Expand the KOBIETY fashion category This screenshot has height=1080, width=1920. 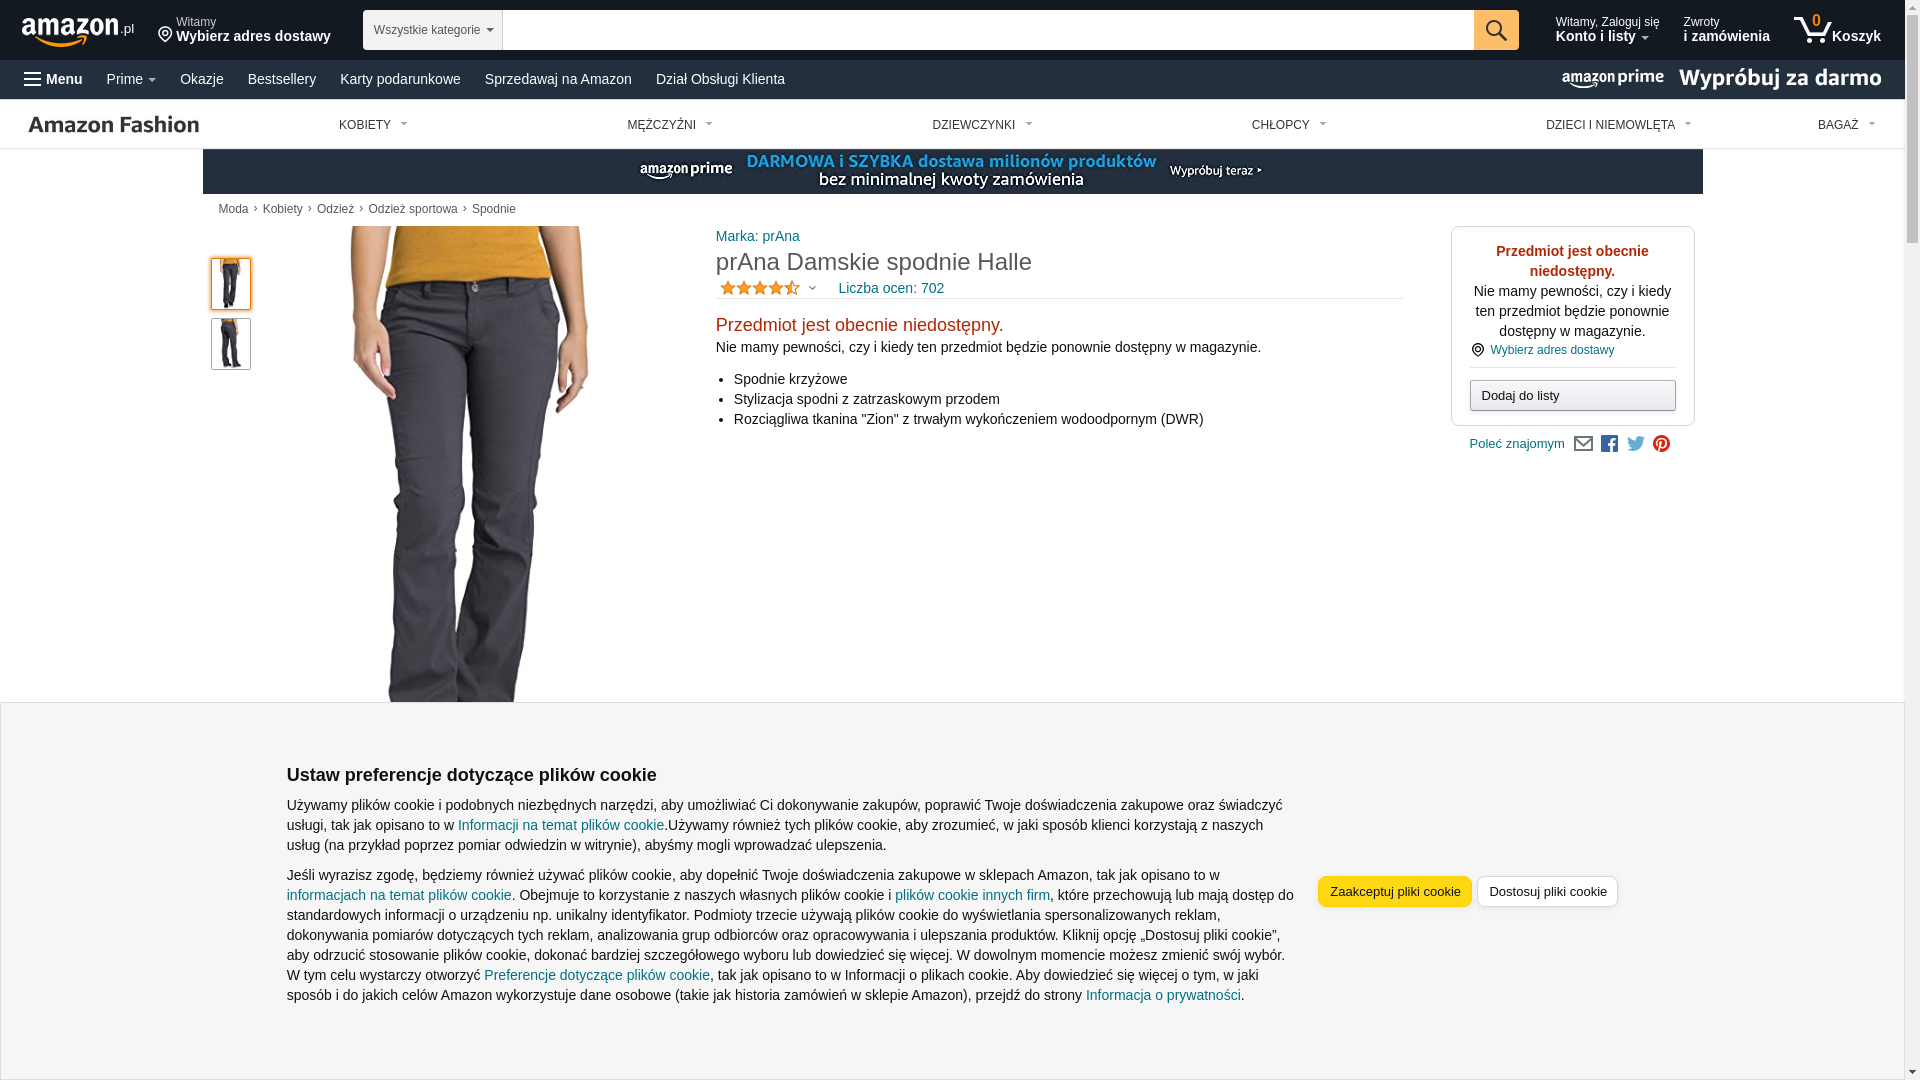[373, 125]
